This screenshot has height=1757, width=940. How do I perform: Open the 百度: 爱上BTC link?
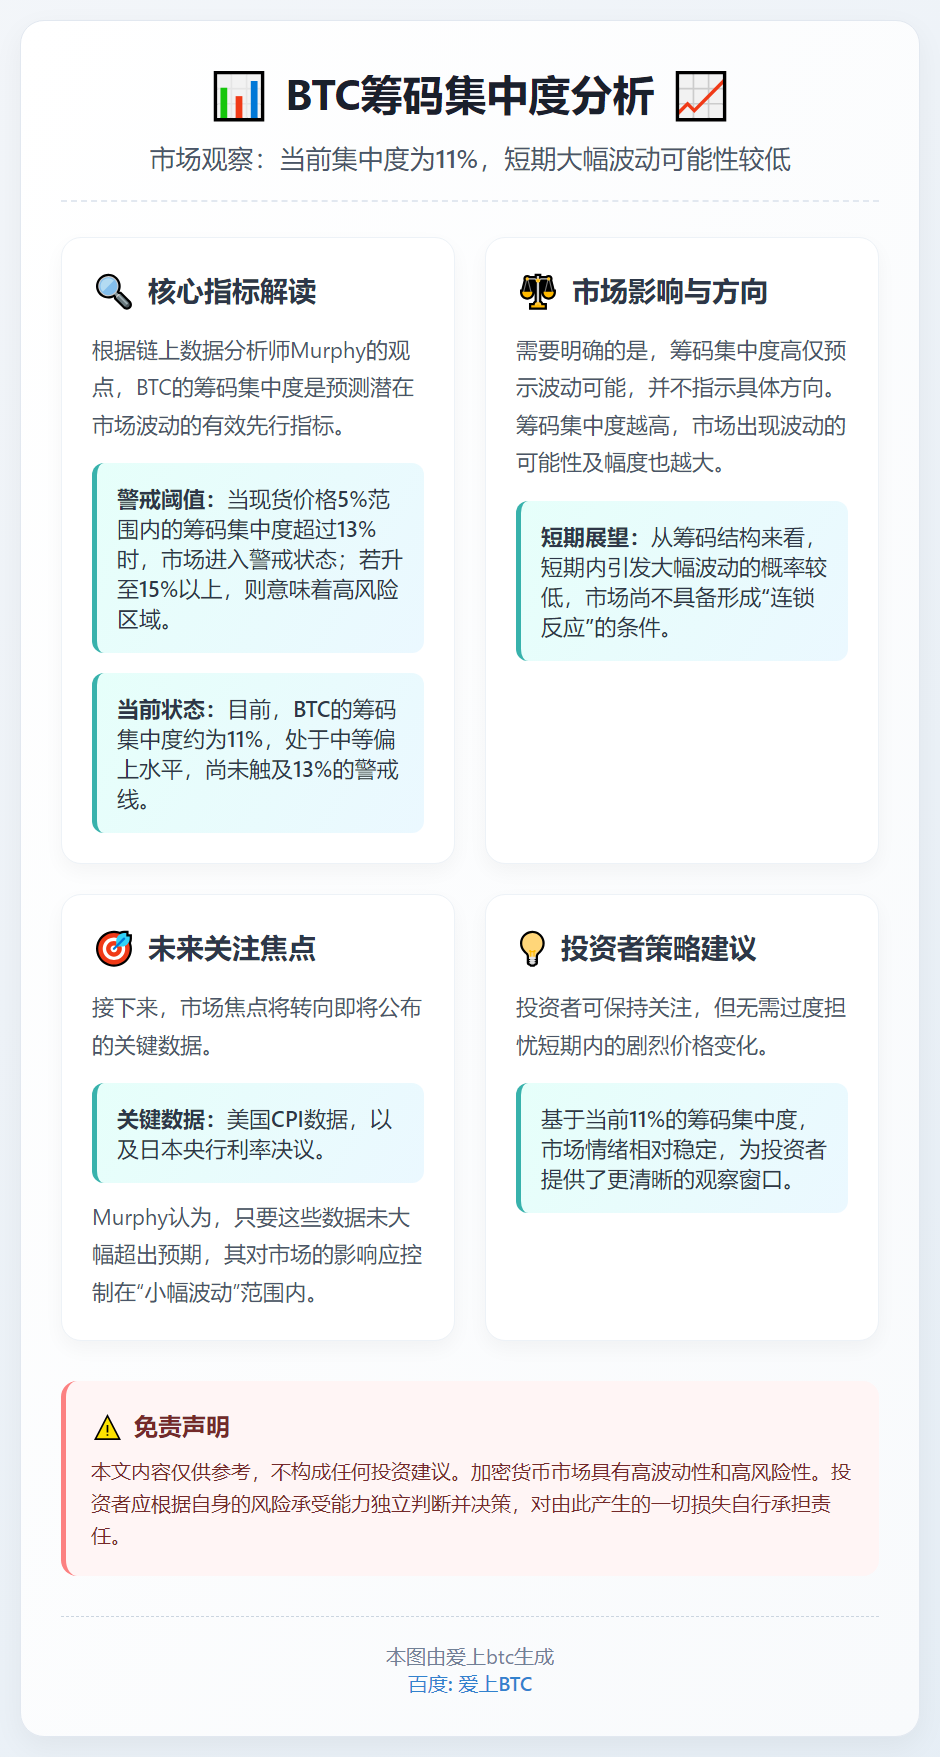tap(470, 1684)
